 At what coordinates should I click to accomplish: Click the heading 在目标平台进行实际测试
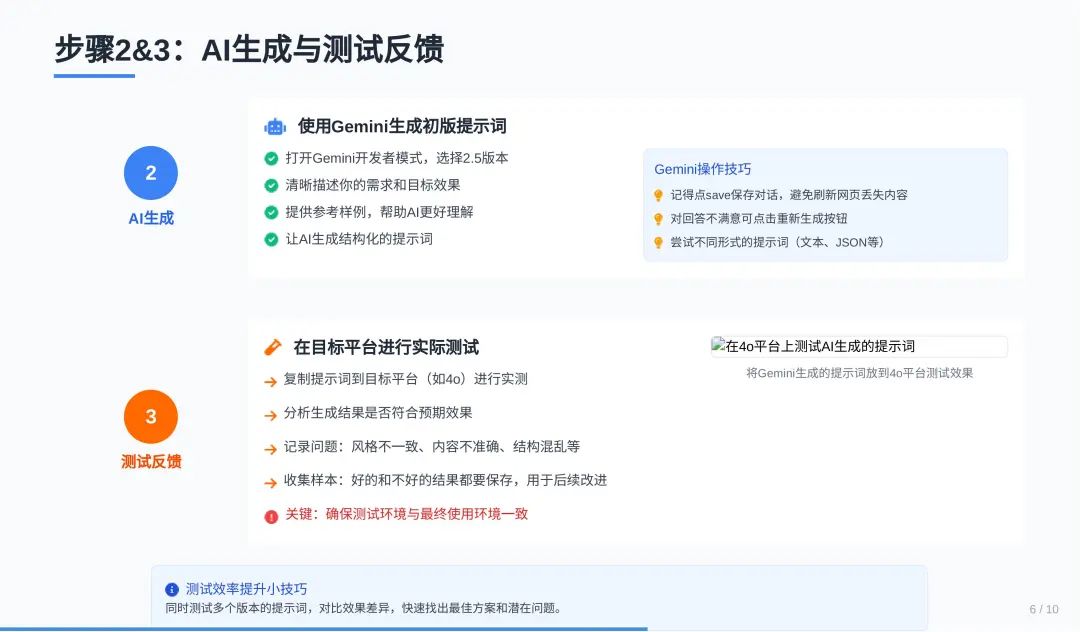pos(386,347)
